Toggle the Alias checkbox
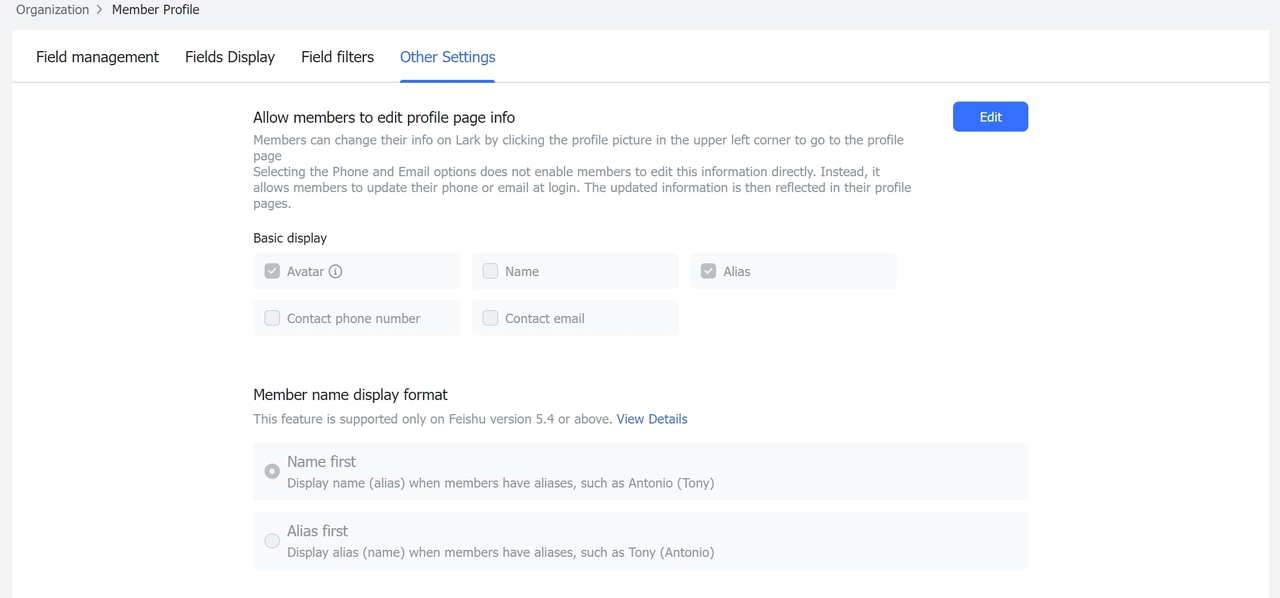 708,271
